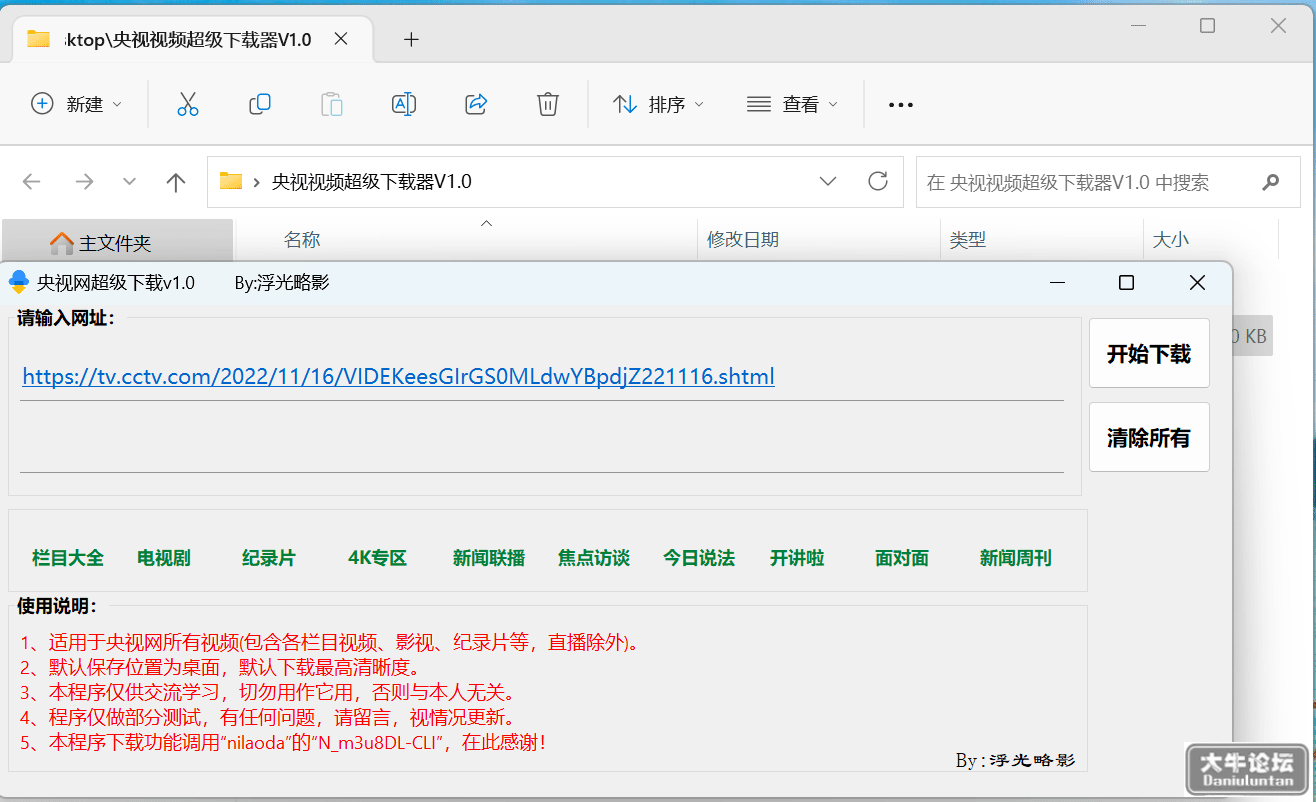Click the tv.cctv.com URL link
The image size is (1316, 802).
pyautogui.click(x=398, y=376)
